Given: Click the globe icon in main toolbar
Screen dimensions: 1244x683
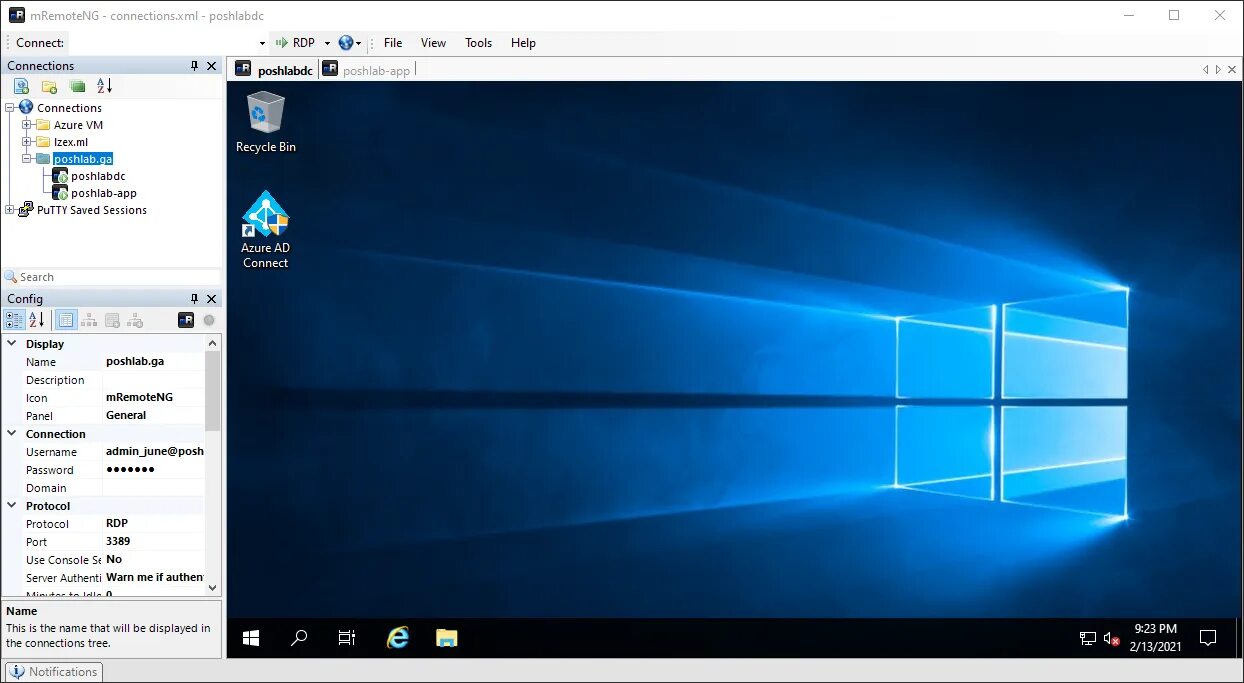Looking at the screenshot, I should [346, 43].
